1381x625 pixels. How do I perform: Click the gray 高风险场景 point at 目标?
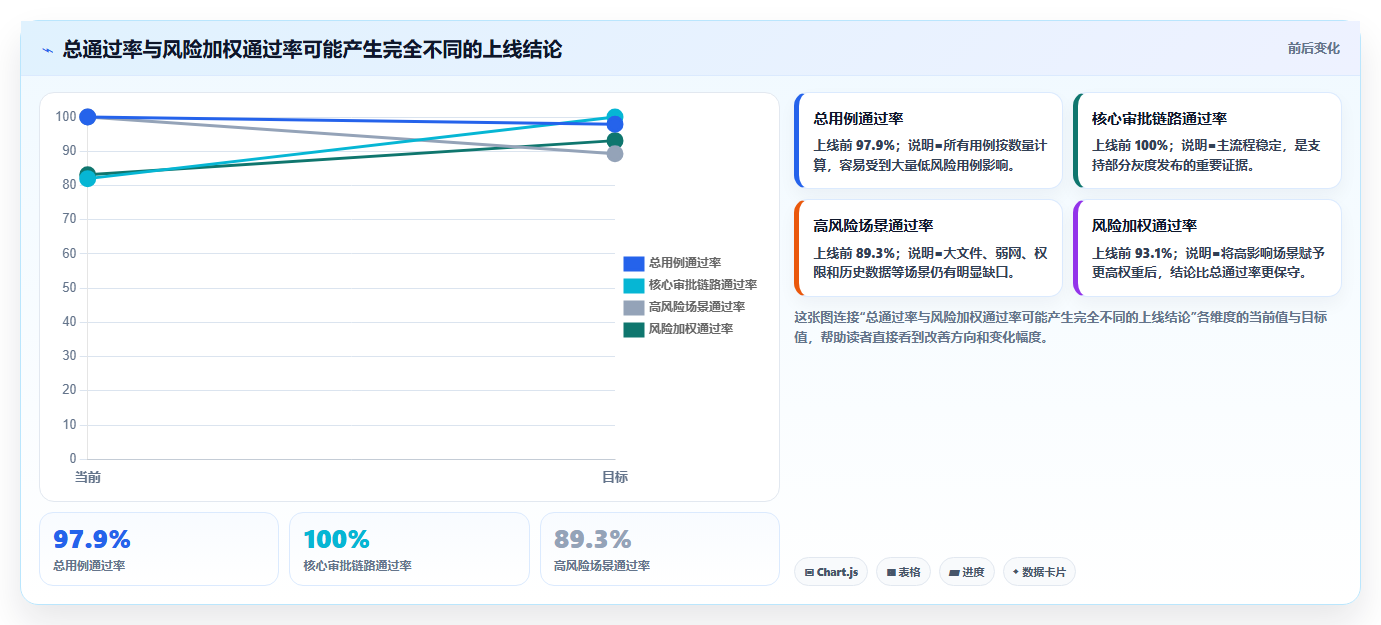click(x=615, y=153)
